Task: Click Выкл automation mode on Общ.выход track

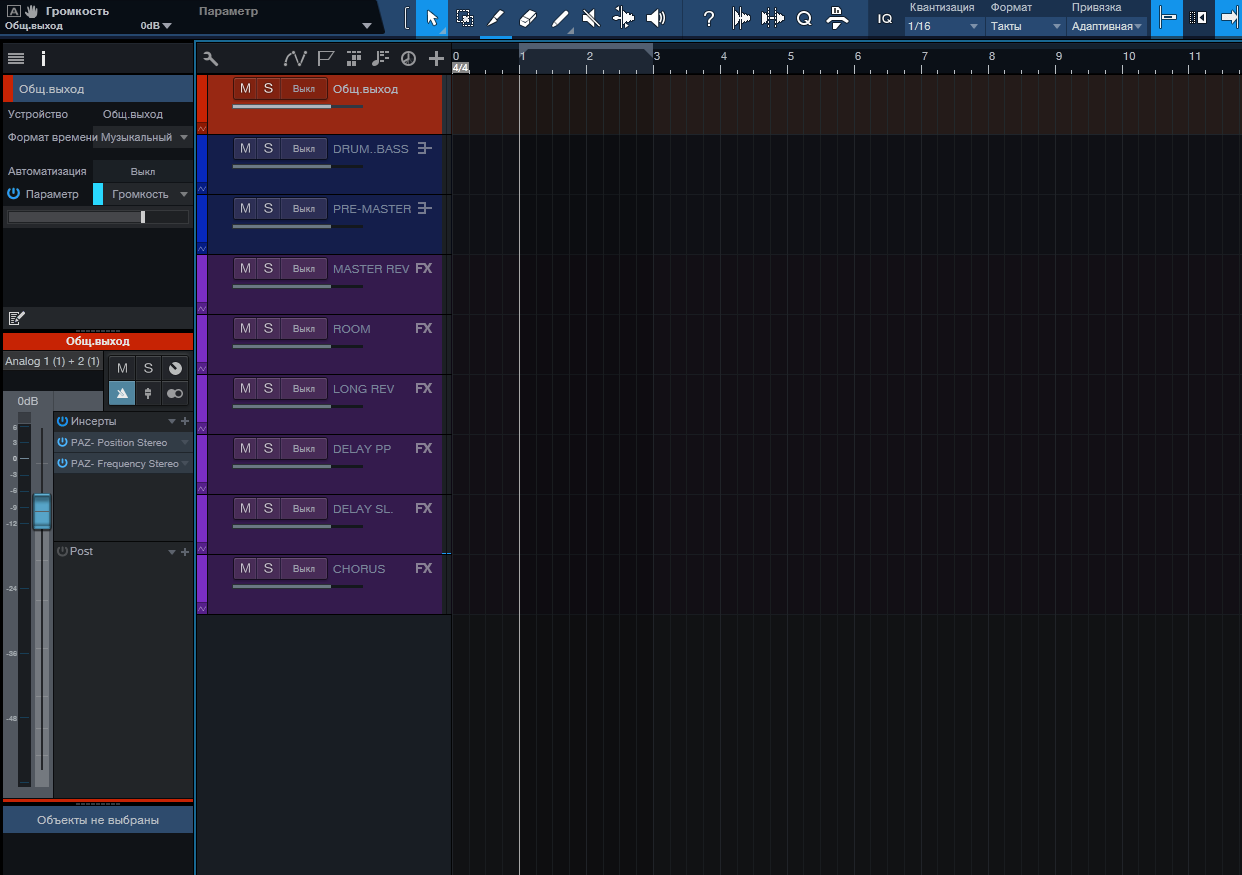Action: (304, 89)
